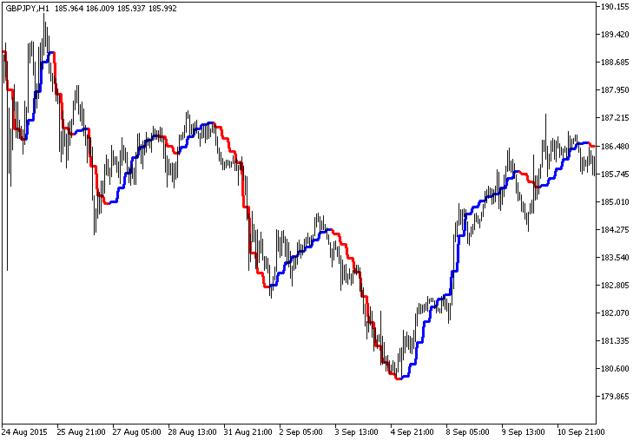Click the indicator line's lowest point near 180.600
This screenshot has height=441, width=640.
pos(398,378)
